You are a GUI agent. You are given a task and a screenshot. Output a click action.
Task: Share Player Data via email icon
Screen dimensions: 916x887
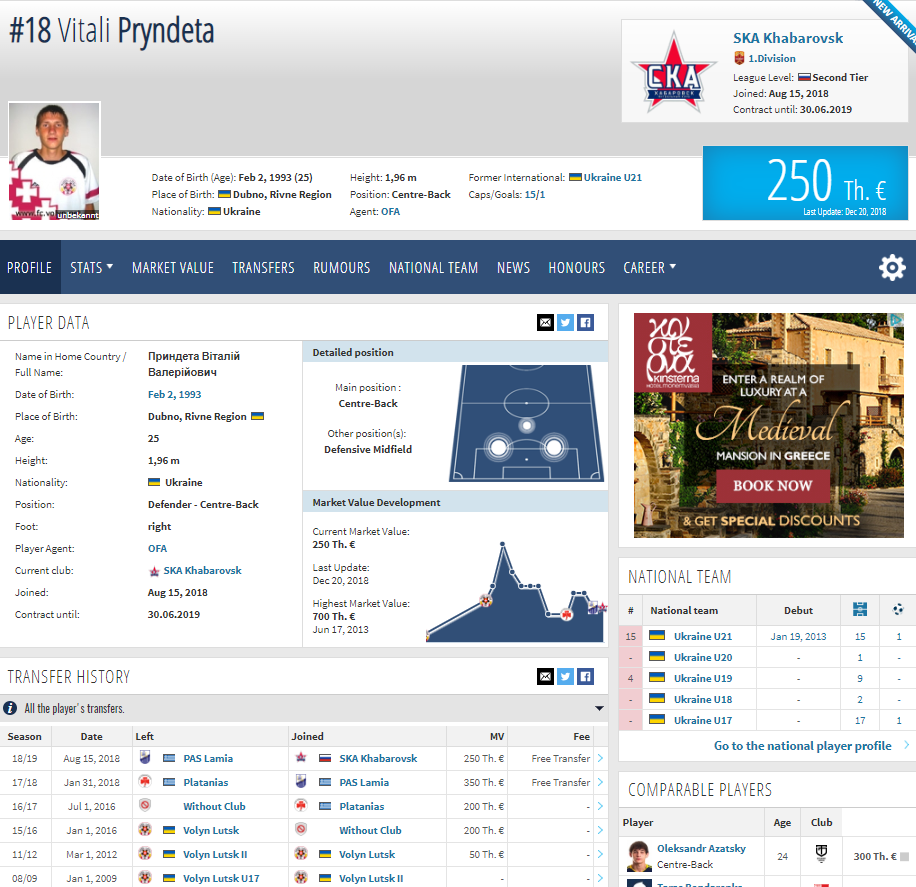click(545, 323)
